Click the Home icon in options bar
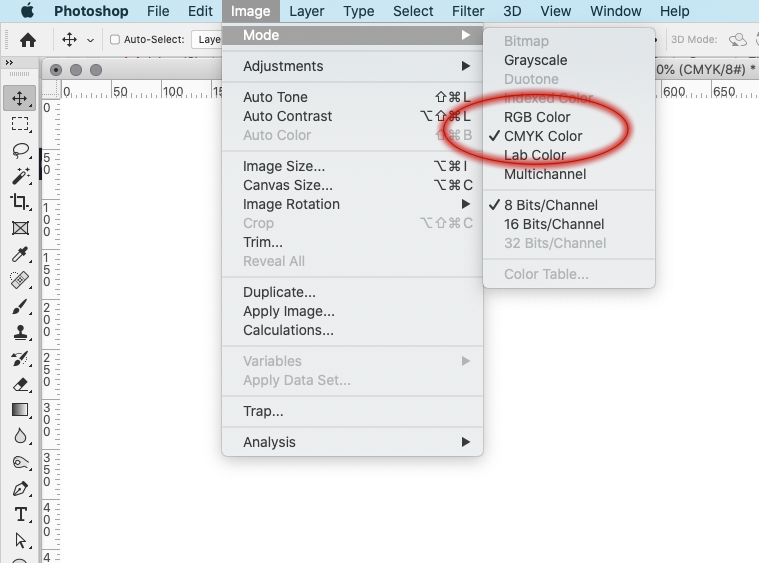The image size is (759, 563). tap(28, 40)
